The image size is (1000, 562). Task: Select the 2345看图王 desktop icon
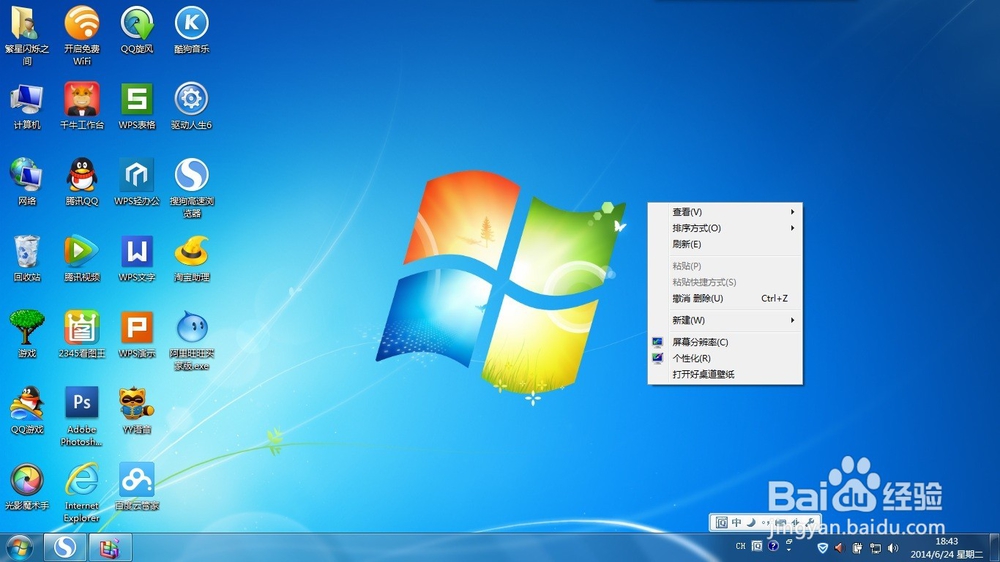click(x=82, y=327)
